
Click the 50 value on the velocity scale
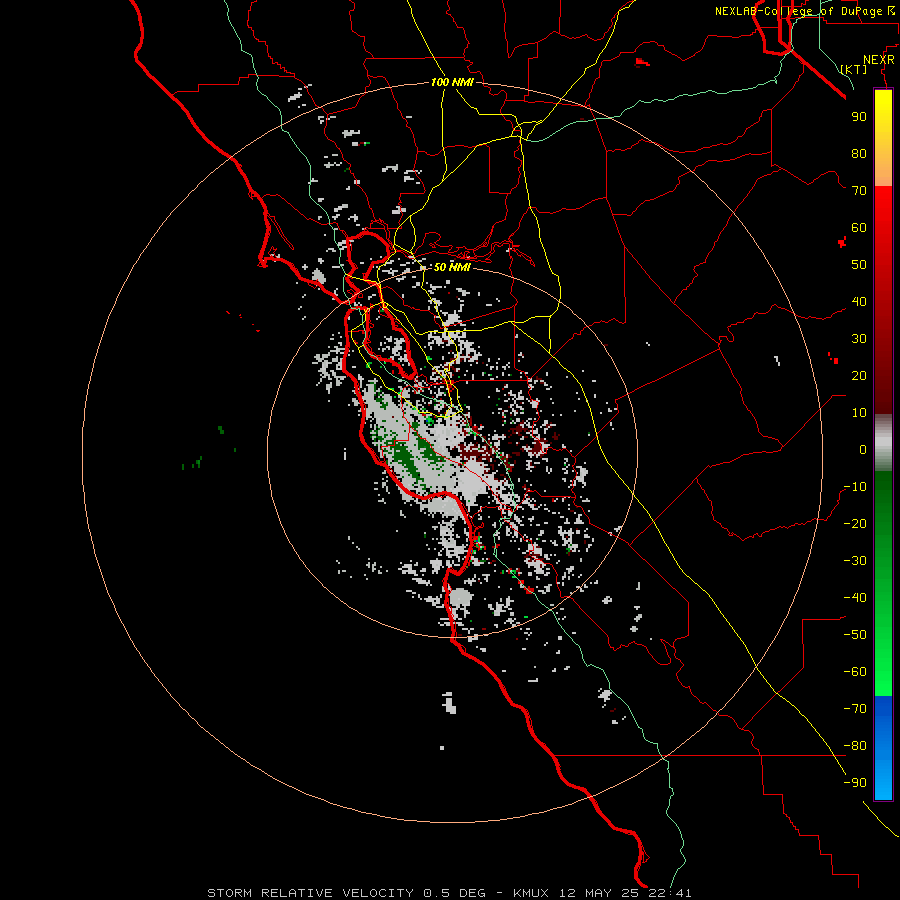pos(859,265)
